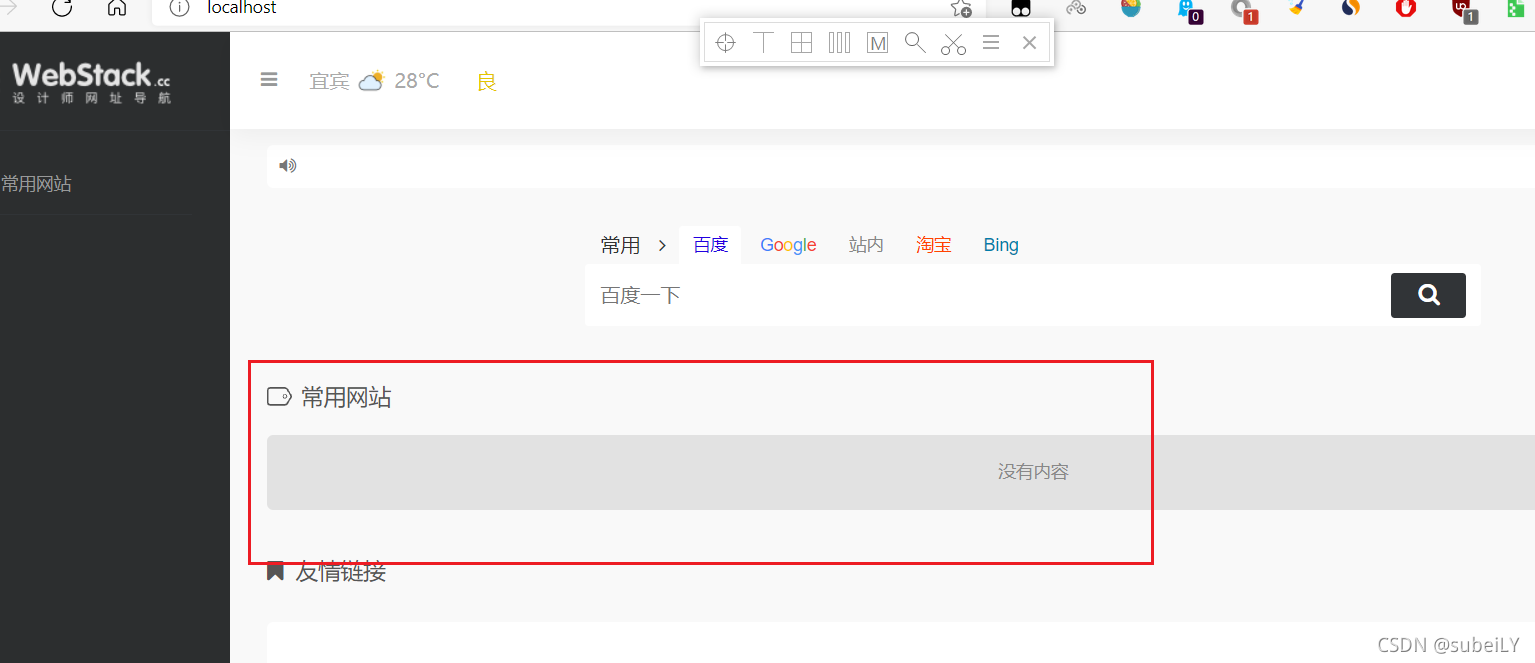Select the T text tool in the capture toolbar
Viewport: 1535px width, 663px height.
coord(763,42)
